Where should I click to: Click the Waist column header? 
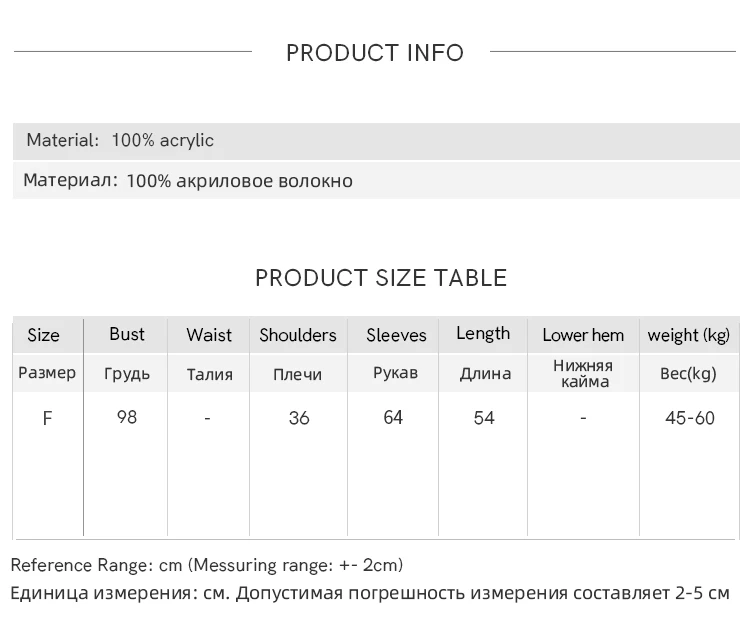[x=209, y=335]
